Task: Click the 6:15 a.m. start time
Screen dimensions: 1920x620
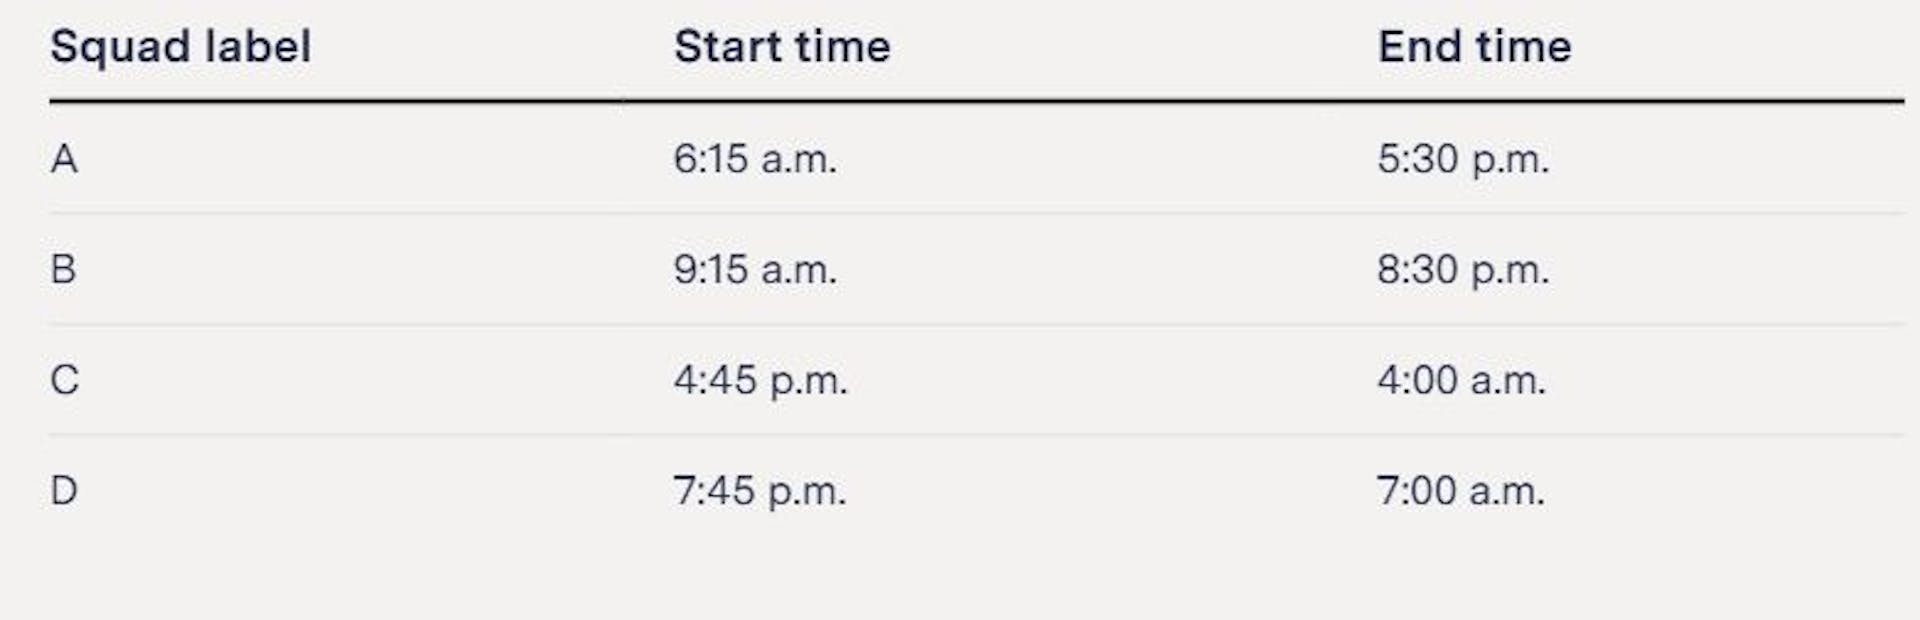Action: pos(755,159)
